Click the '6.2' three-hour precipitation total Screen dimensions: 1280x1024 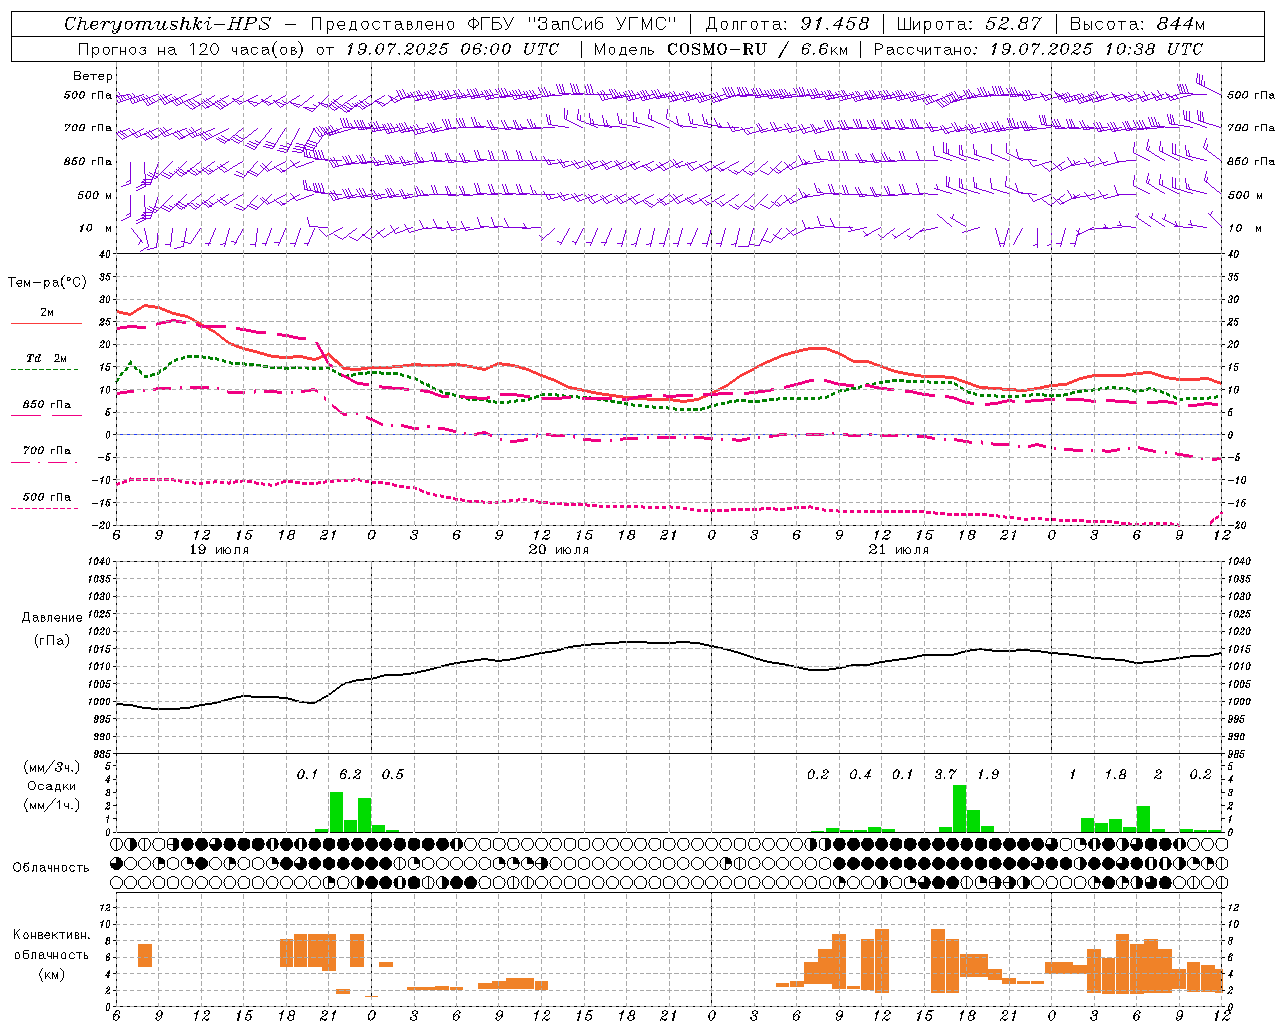click(350, 775)
